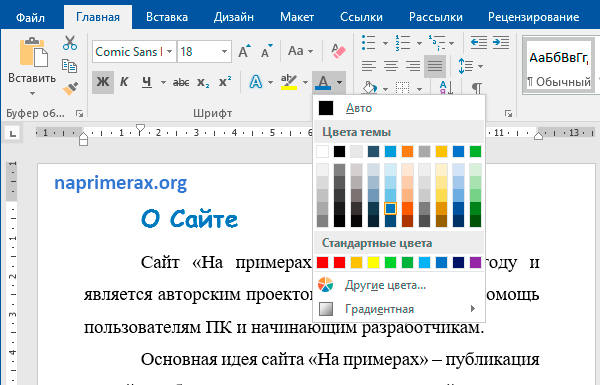Toggle underline Ч formatting
600x385 pixels.
click(147, 82)
